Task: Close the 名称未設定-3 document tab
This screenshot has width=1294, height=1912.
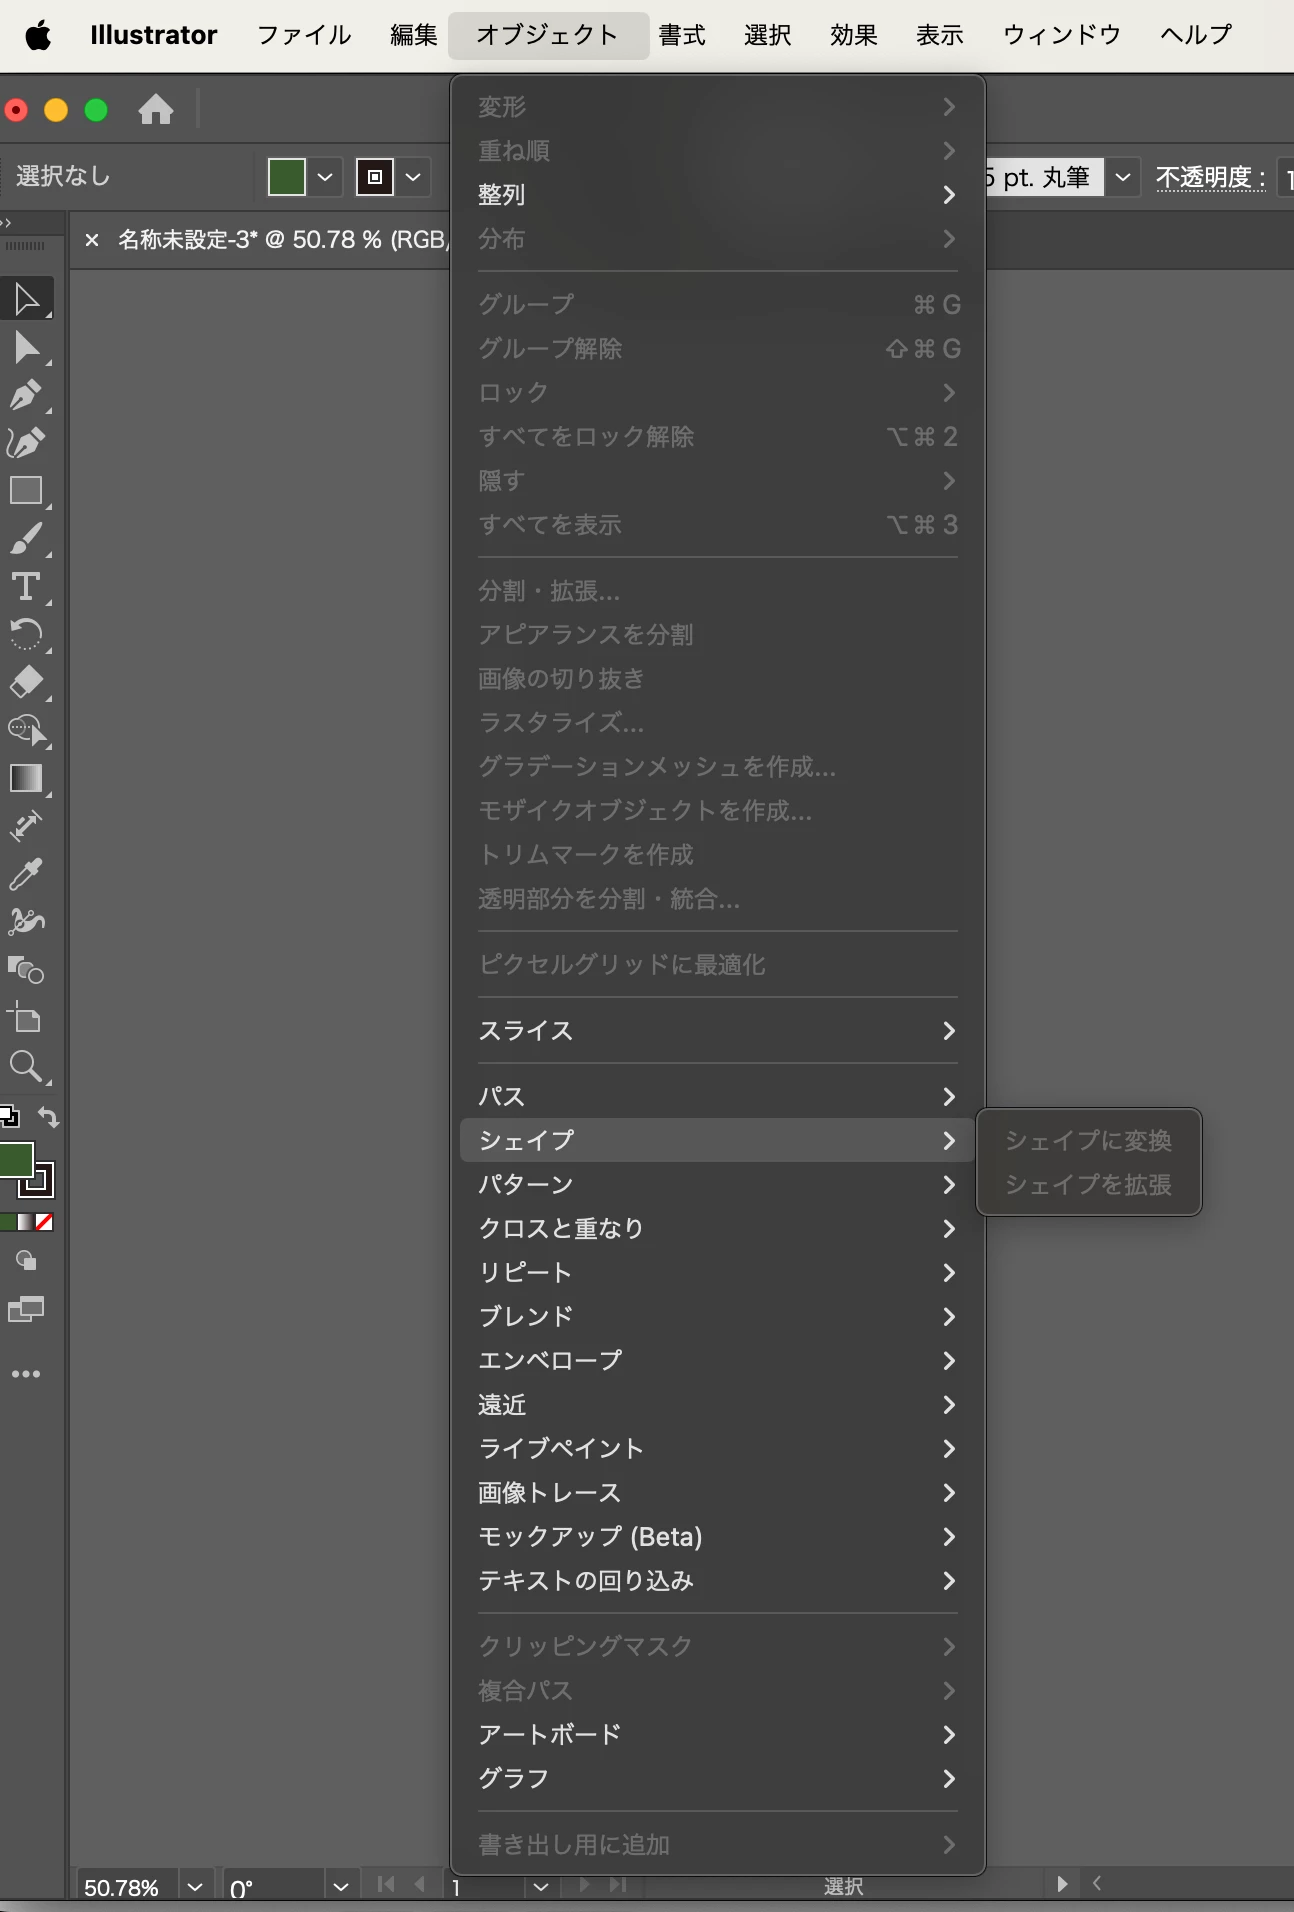Action: click(92, 240)
